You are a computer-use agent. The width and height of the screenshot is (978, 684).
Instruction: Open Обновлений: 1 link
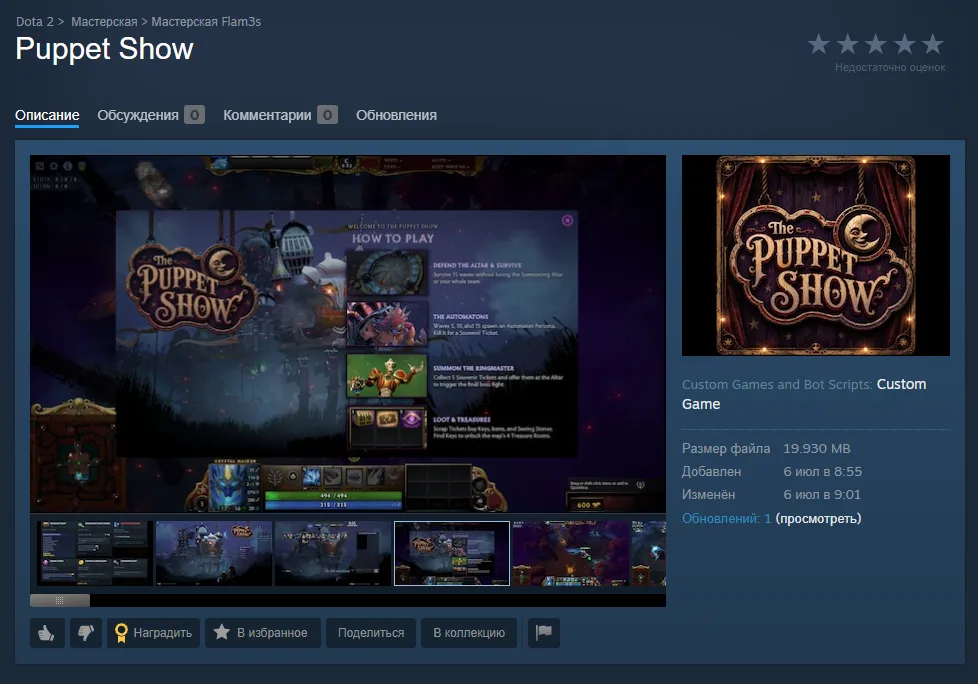(x=726, y=518)
